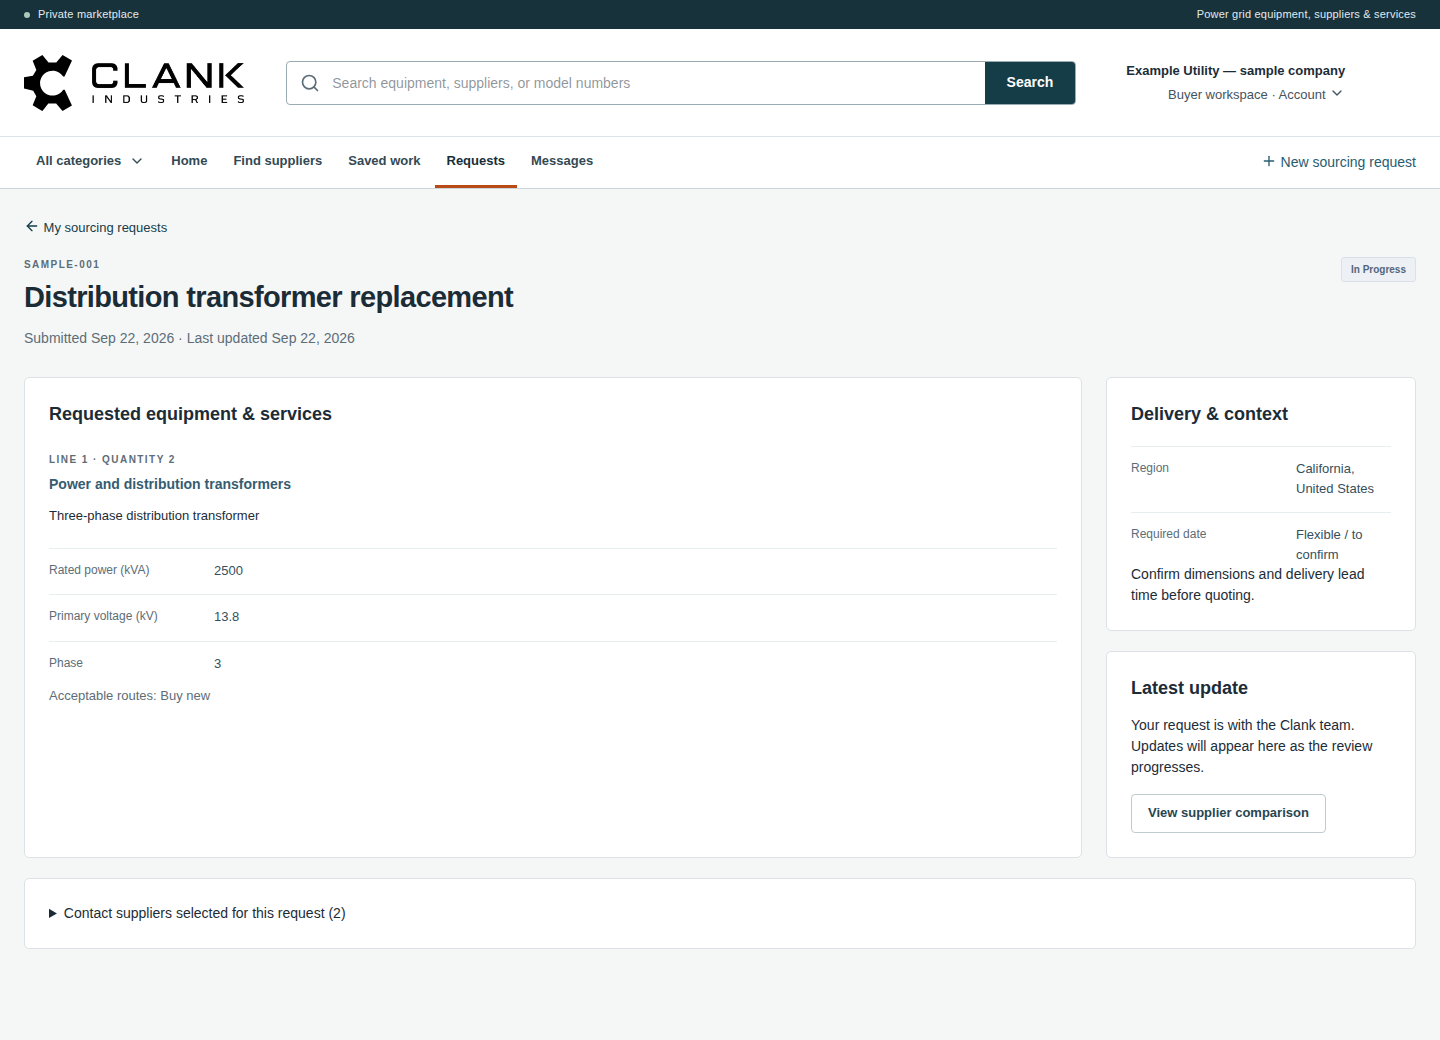Click the primary voltage value 13.8
The height and width of the screenshot is (1040, 1440).
[x=226, y=617]
